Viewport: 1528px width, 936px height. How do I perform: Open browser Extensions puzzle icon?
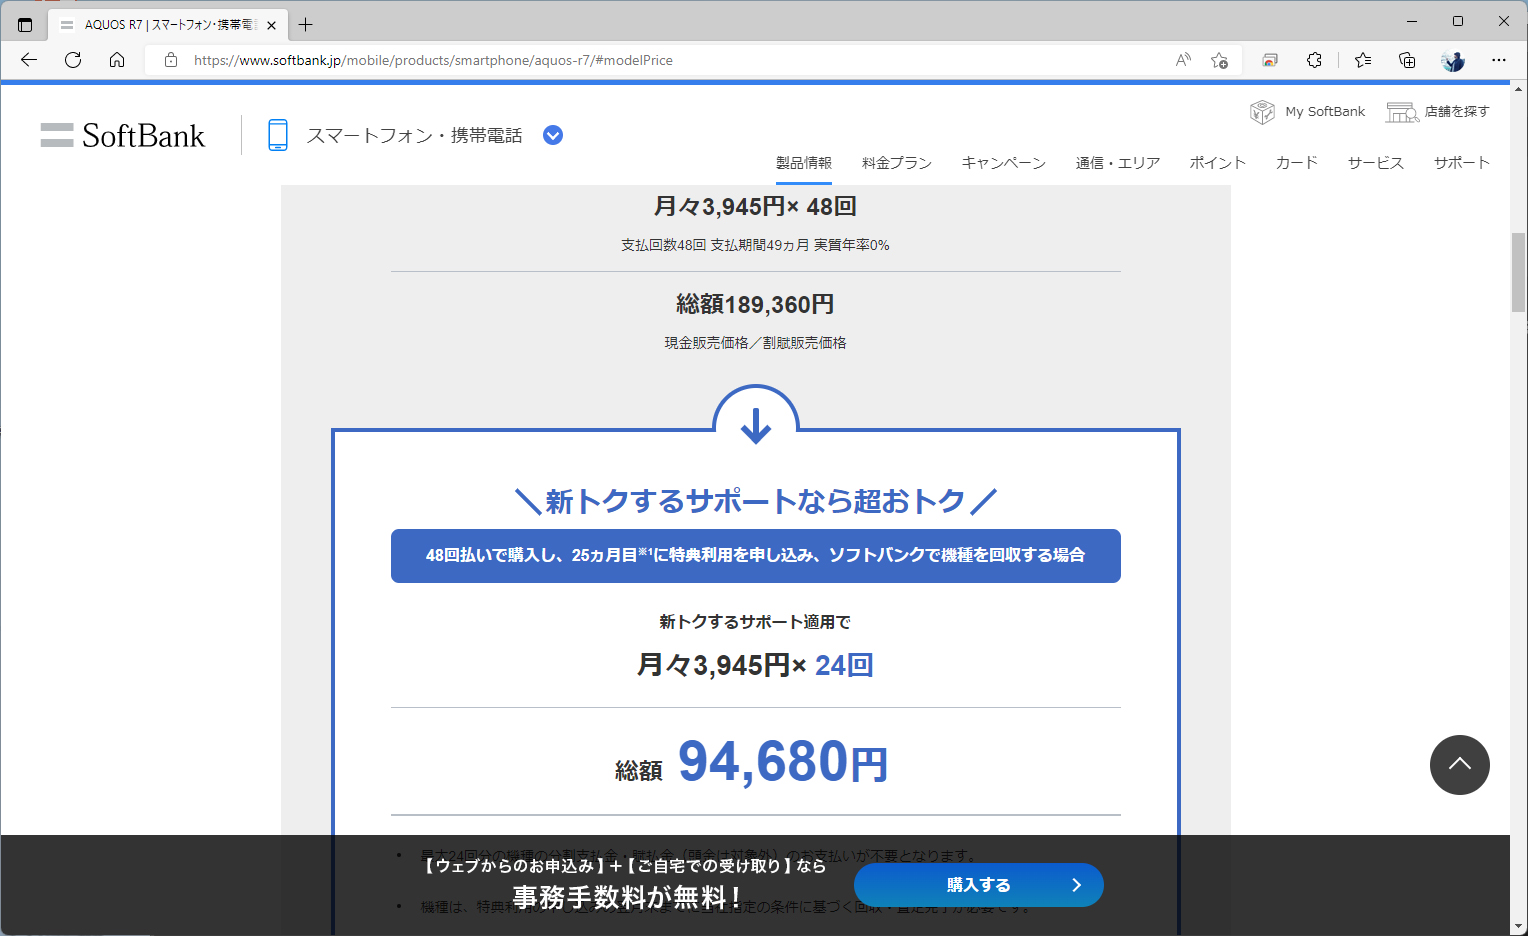click(x=1314, y=60)
